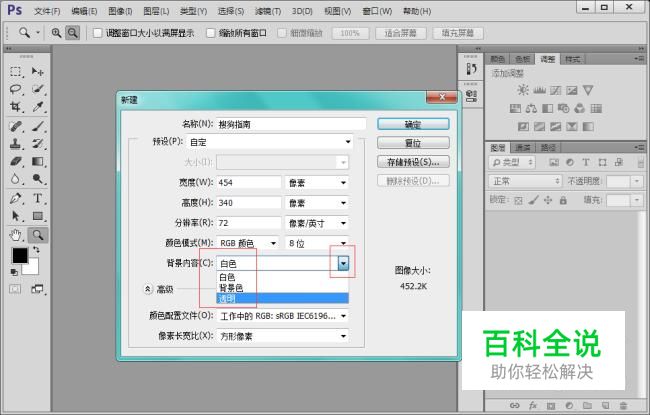Select the Rectangle shape tool
This screenshot has height=415, width=650.
point(38,216)
